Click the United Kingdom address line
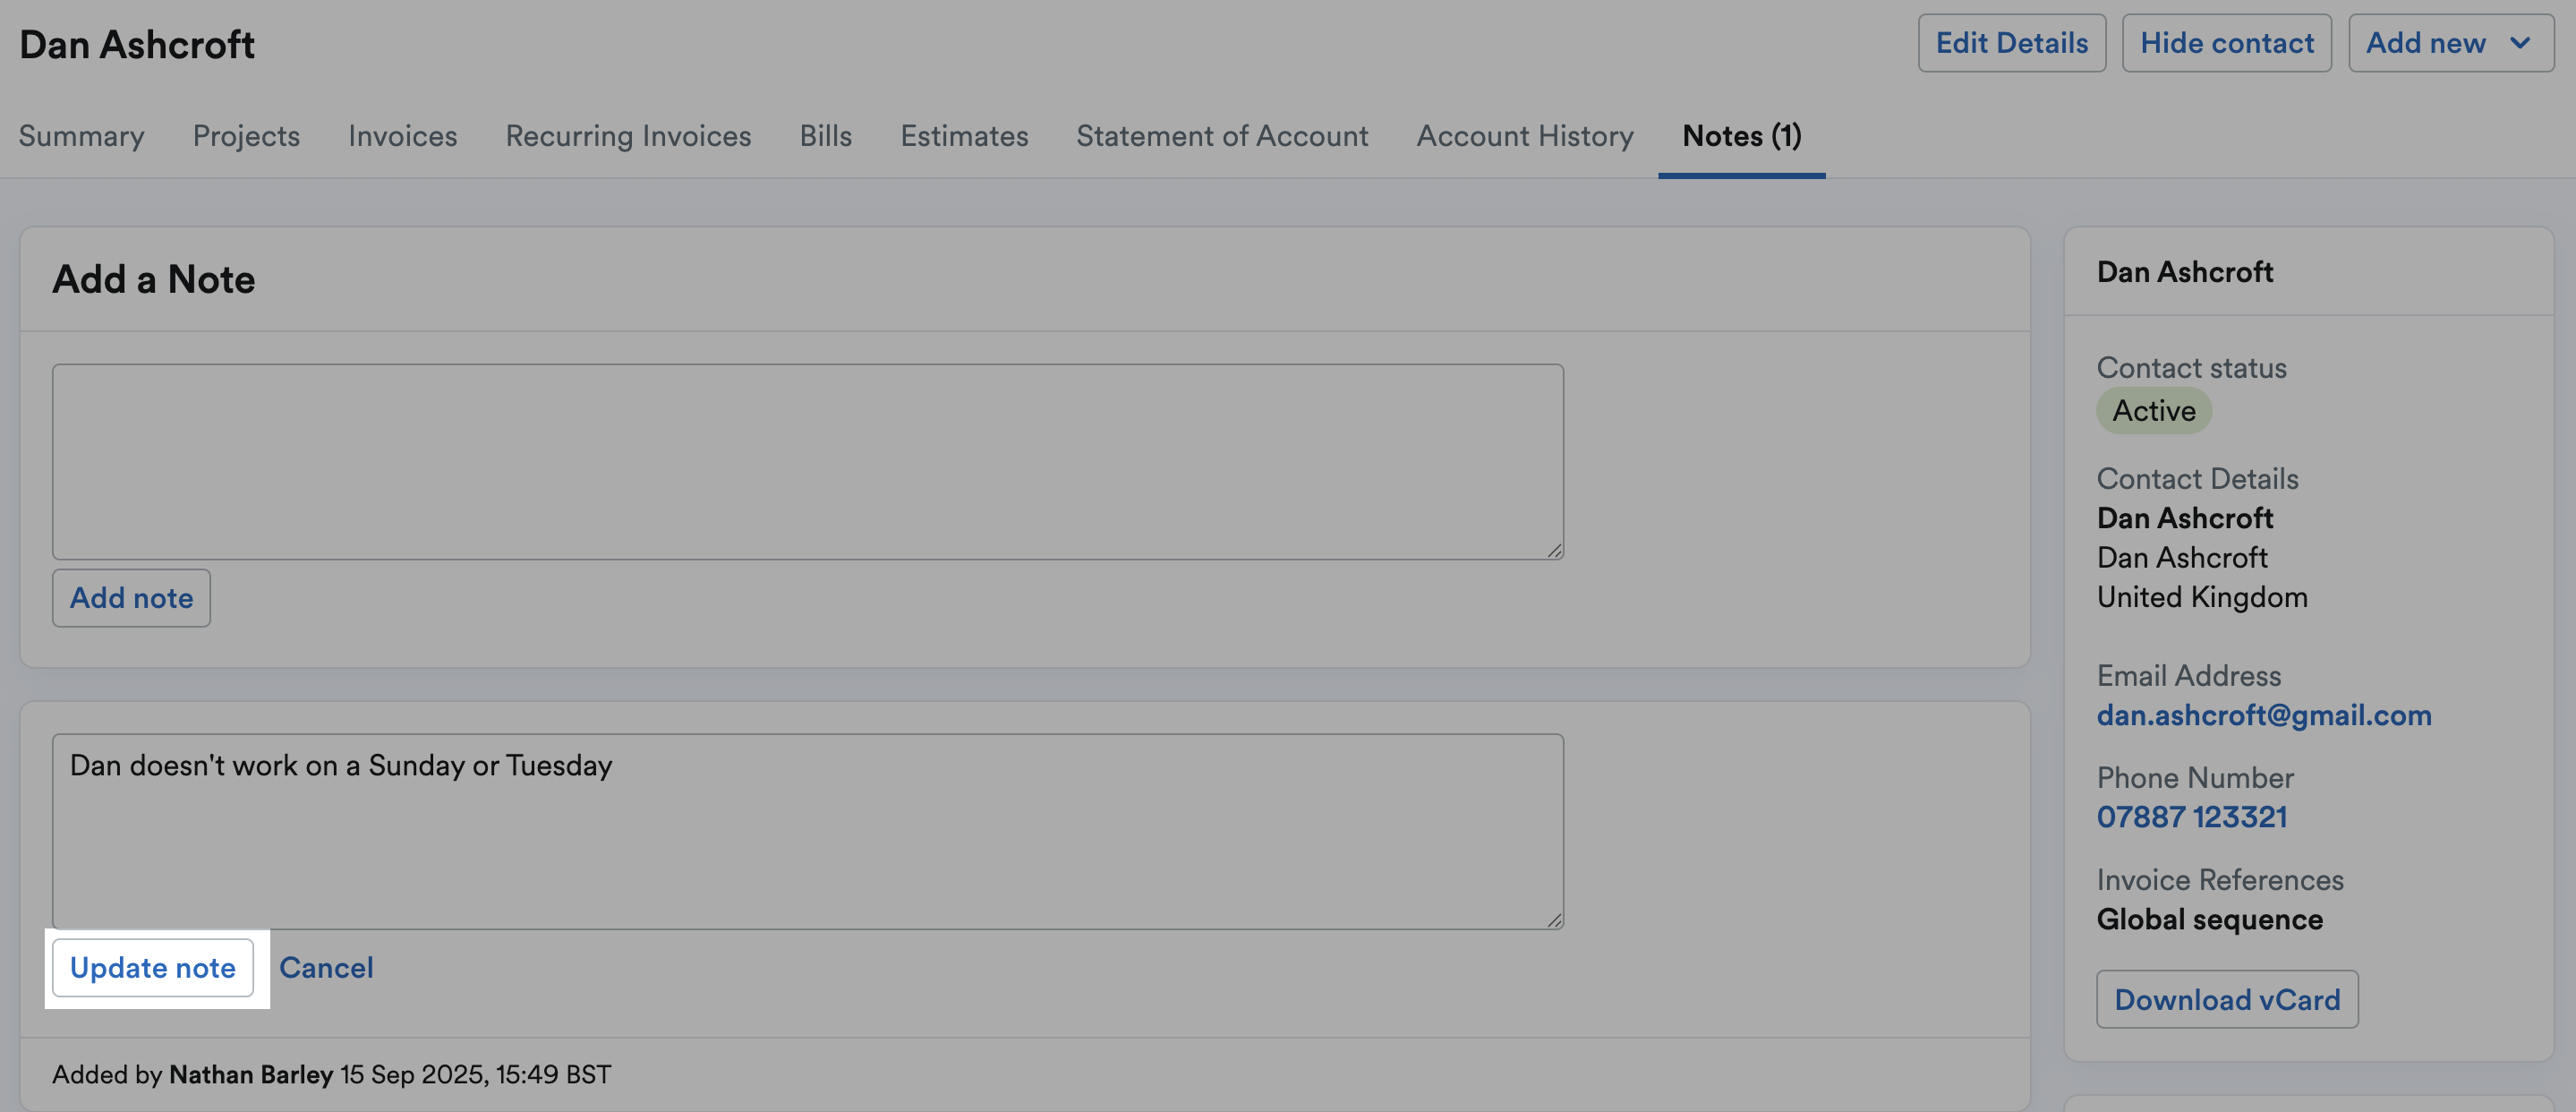Screen dimensions: 2576x1112 pyautogui.click(x=2202, y=597)
